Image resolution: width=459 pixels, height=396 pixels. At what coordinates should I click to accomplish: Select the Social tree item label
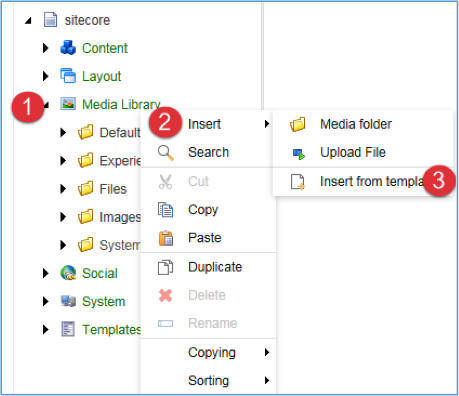[100, 273]
